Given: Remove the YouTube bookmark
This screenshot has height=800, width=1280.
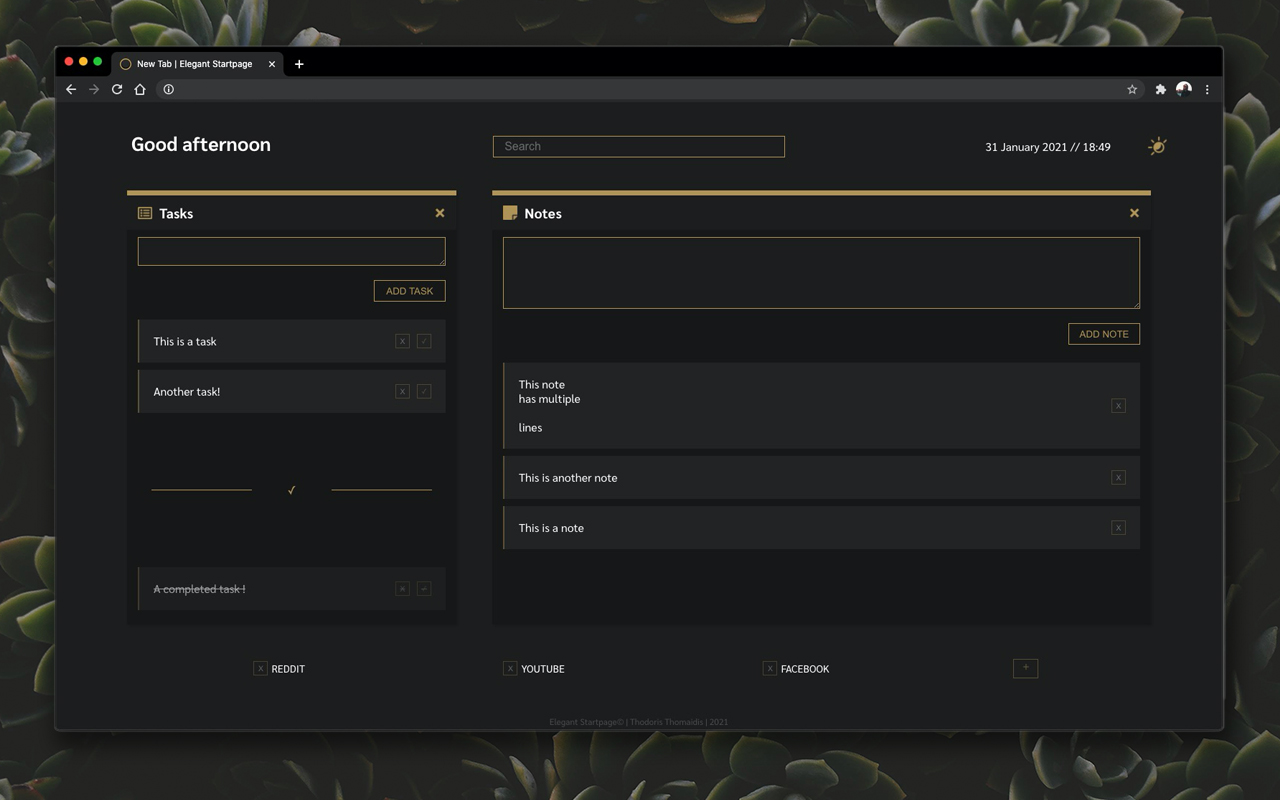Looking at the screenshot, I should pyautogui.click(x=510, y=668).
